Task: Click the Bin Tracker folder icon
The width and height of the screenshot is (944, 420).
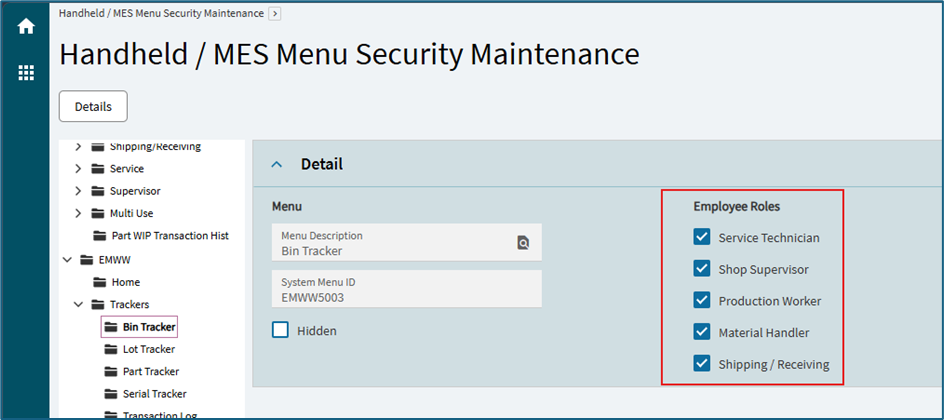Action: coord(114,327)
